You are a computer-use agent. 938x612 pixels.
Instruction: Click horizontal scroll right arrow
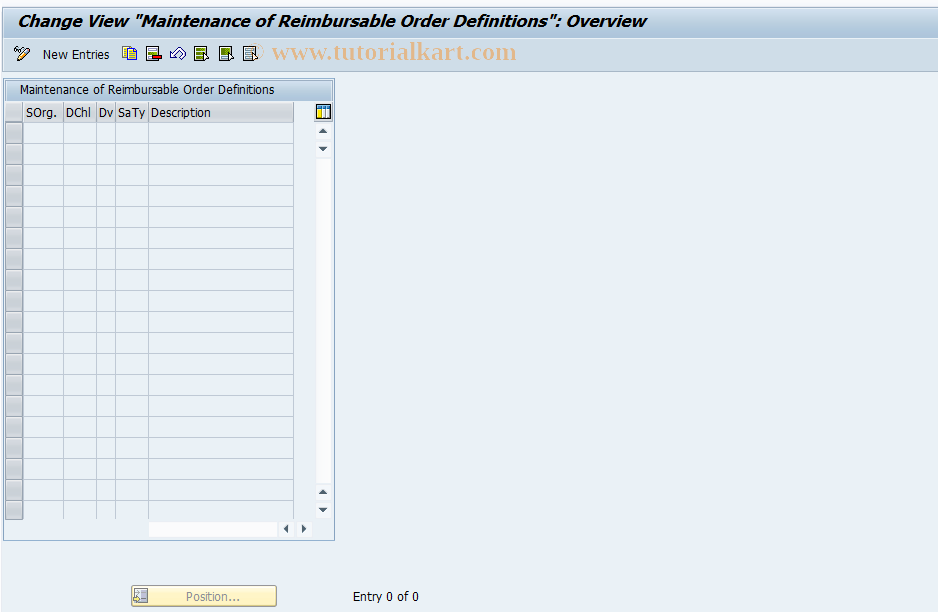[303, 529]
